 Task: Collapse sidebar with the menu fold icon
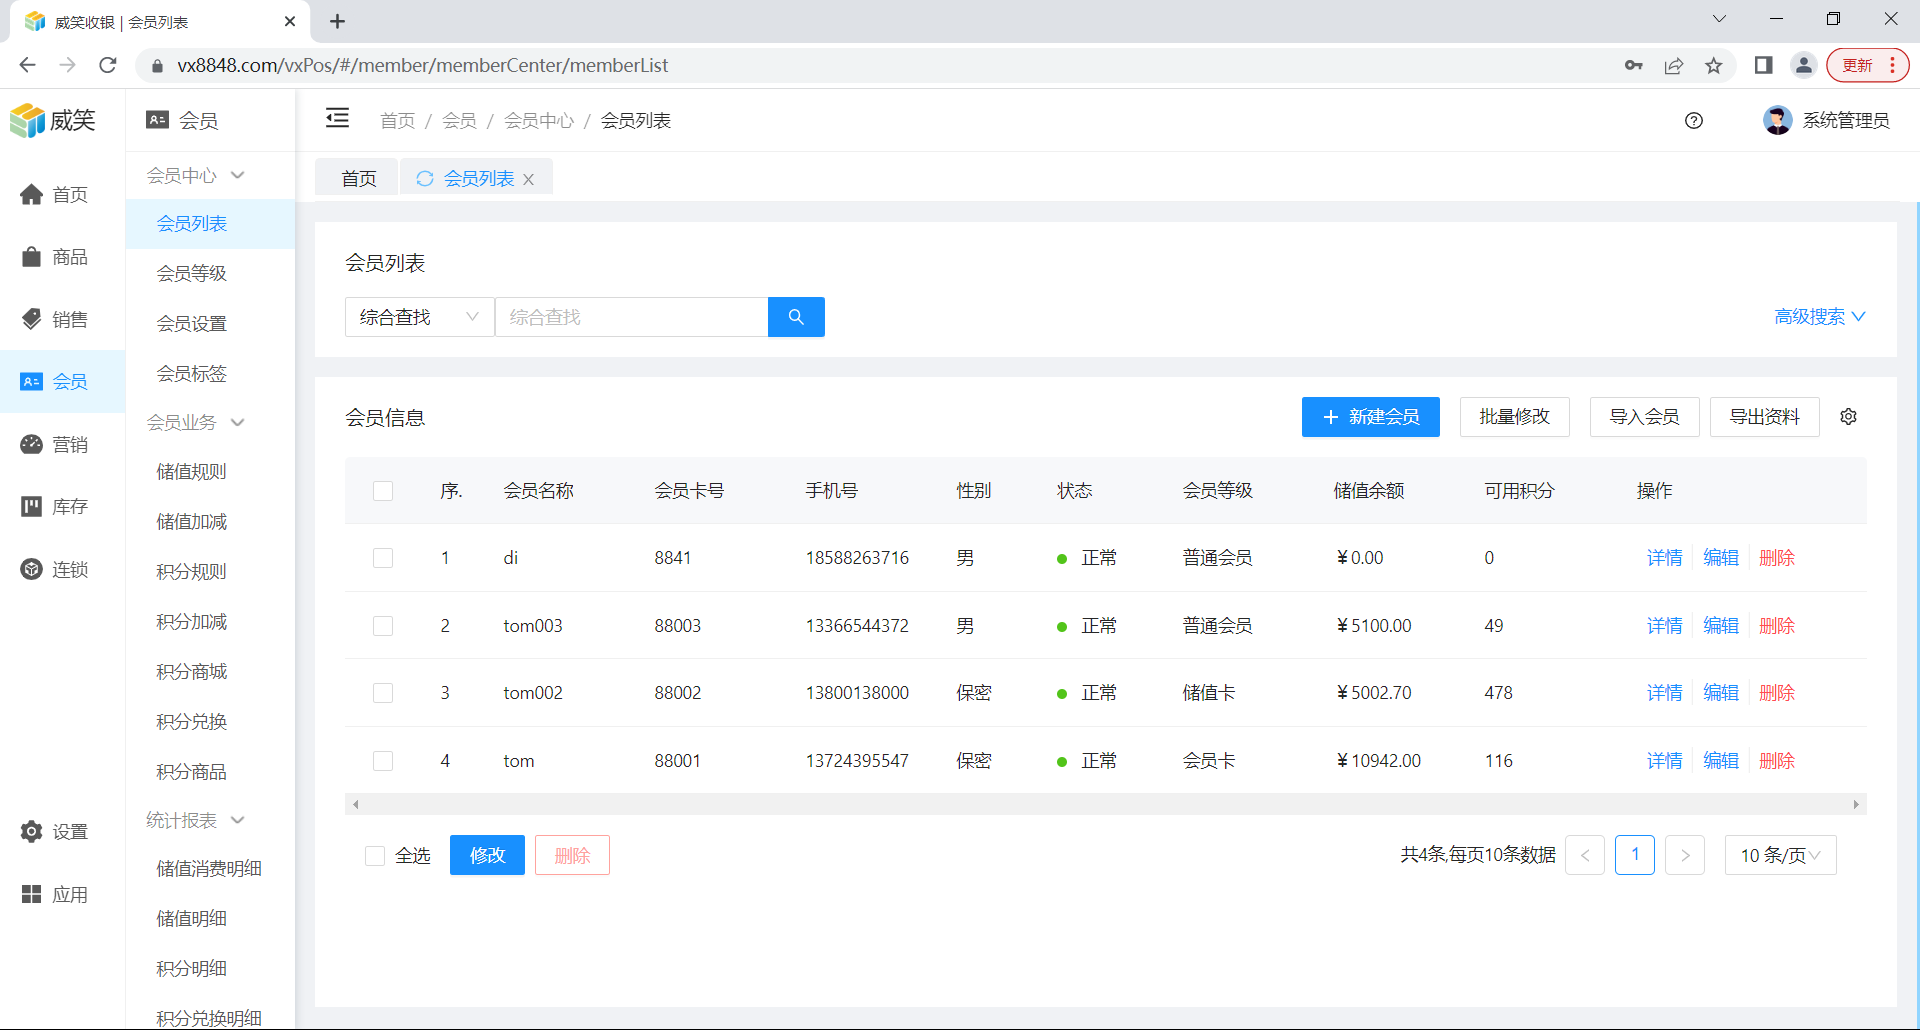coord(338,119)
